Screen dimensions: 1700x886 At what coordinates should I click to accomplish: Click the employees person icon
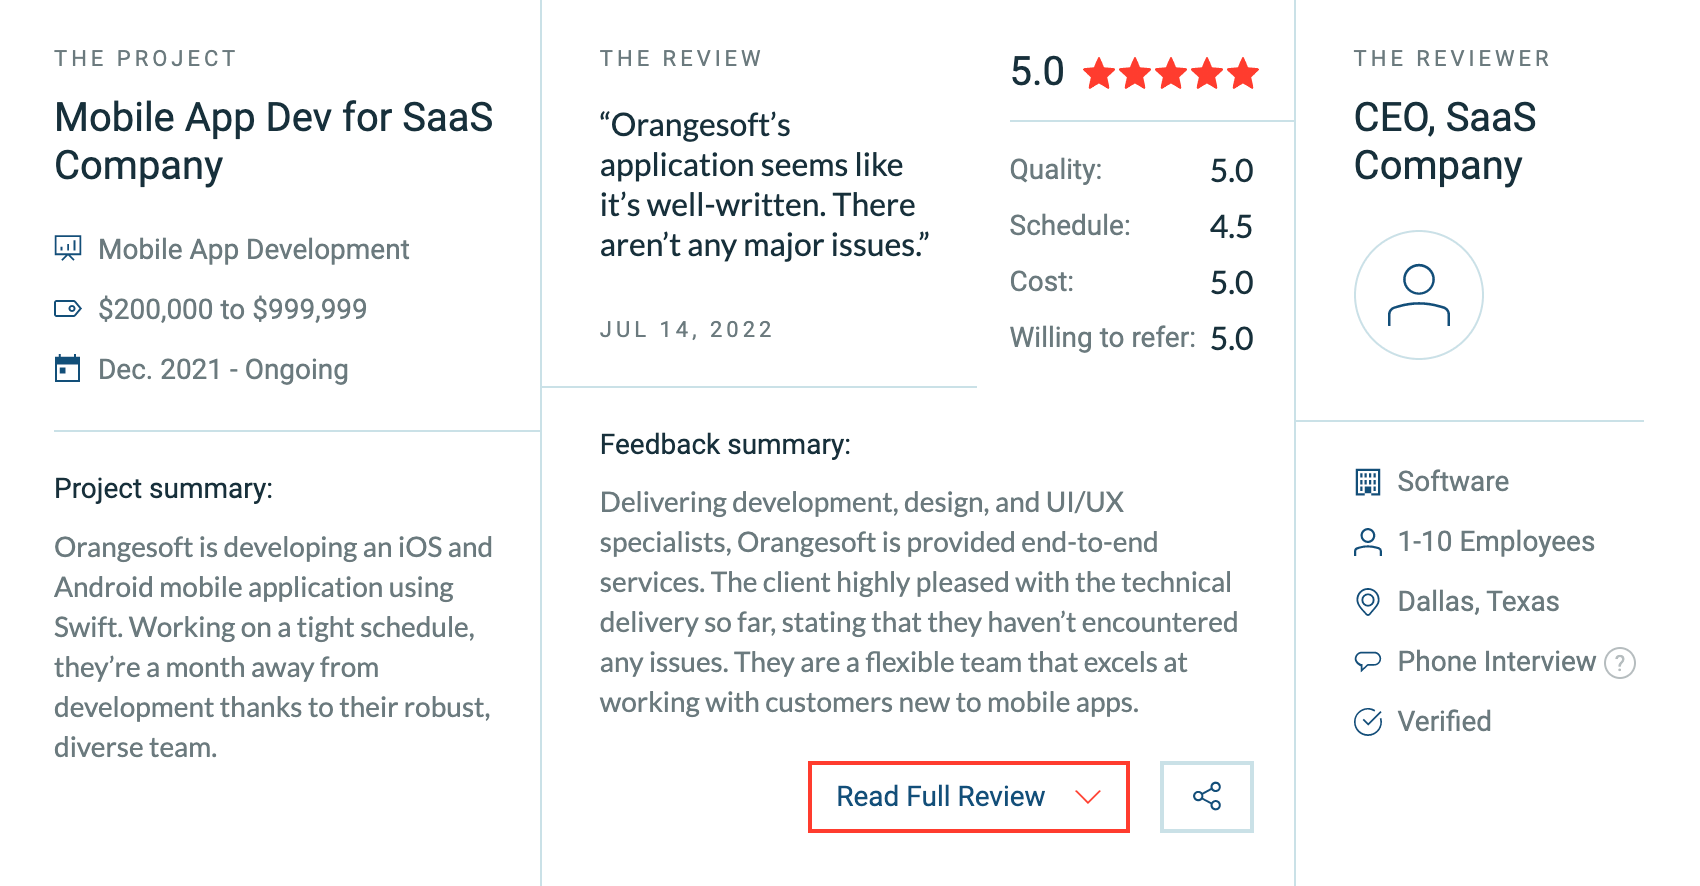click(x=1367, y=542)
